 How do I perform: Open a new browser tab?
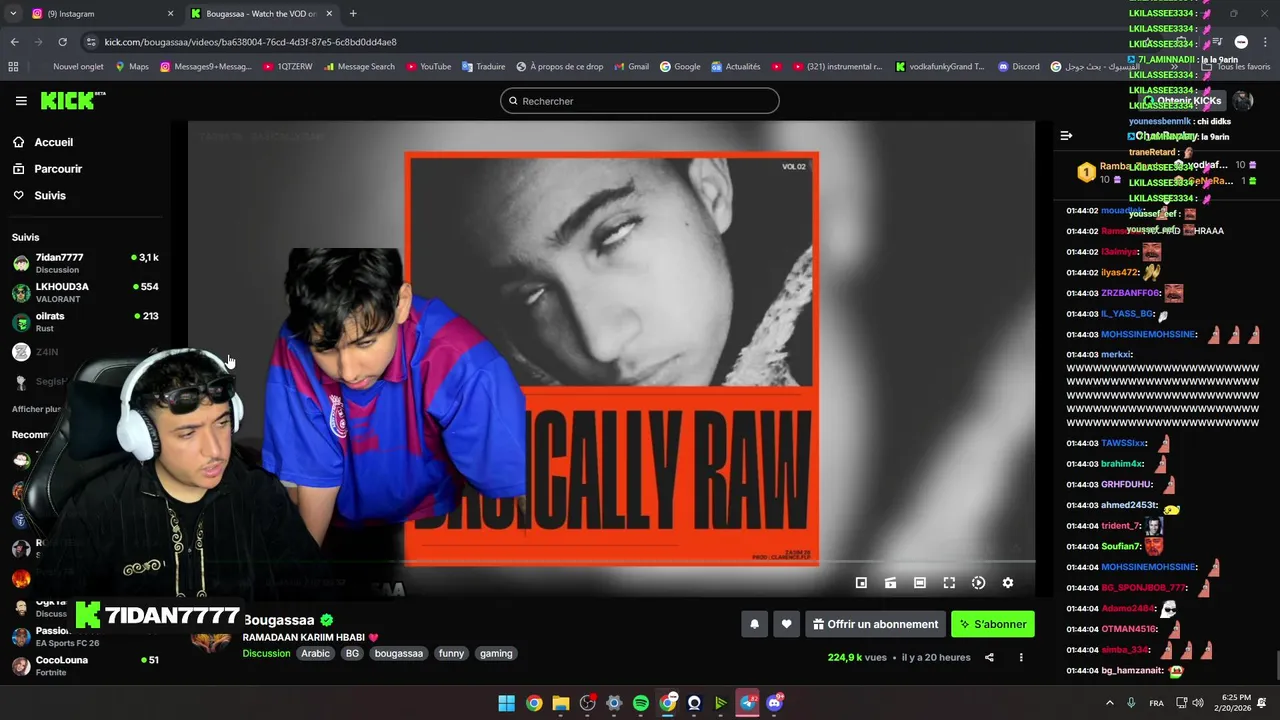pos(353,13)
